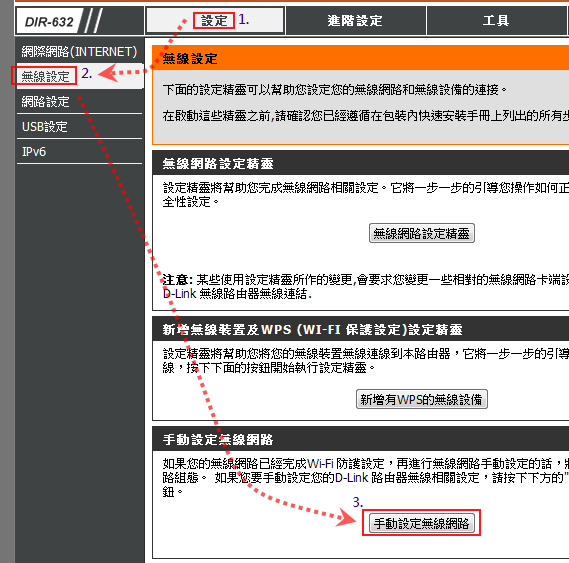Click the 無線網路設定精靈 dark section heading
Viewport: 569px width, 563px height.
[x=218, y=164]
